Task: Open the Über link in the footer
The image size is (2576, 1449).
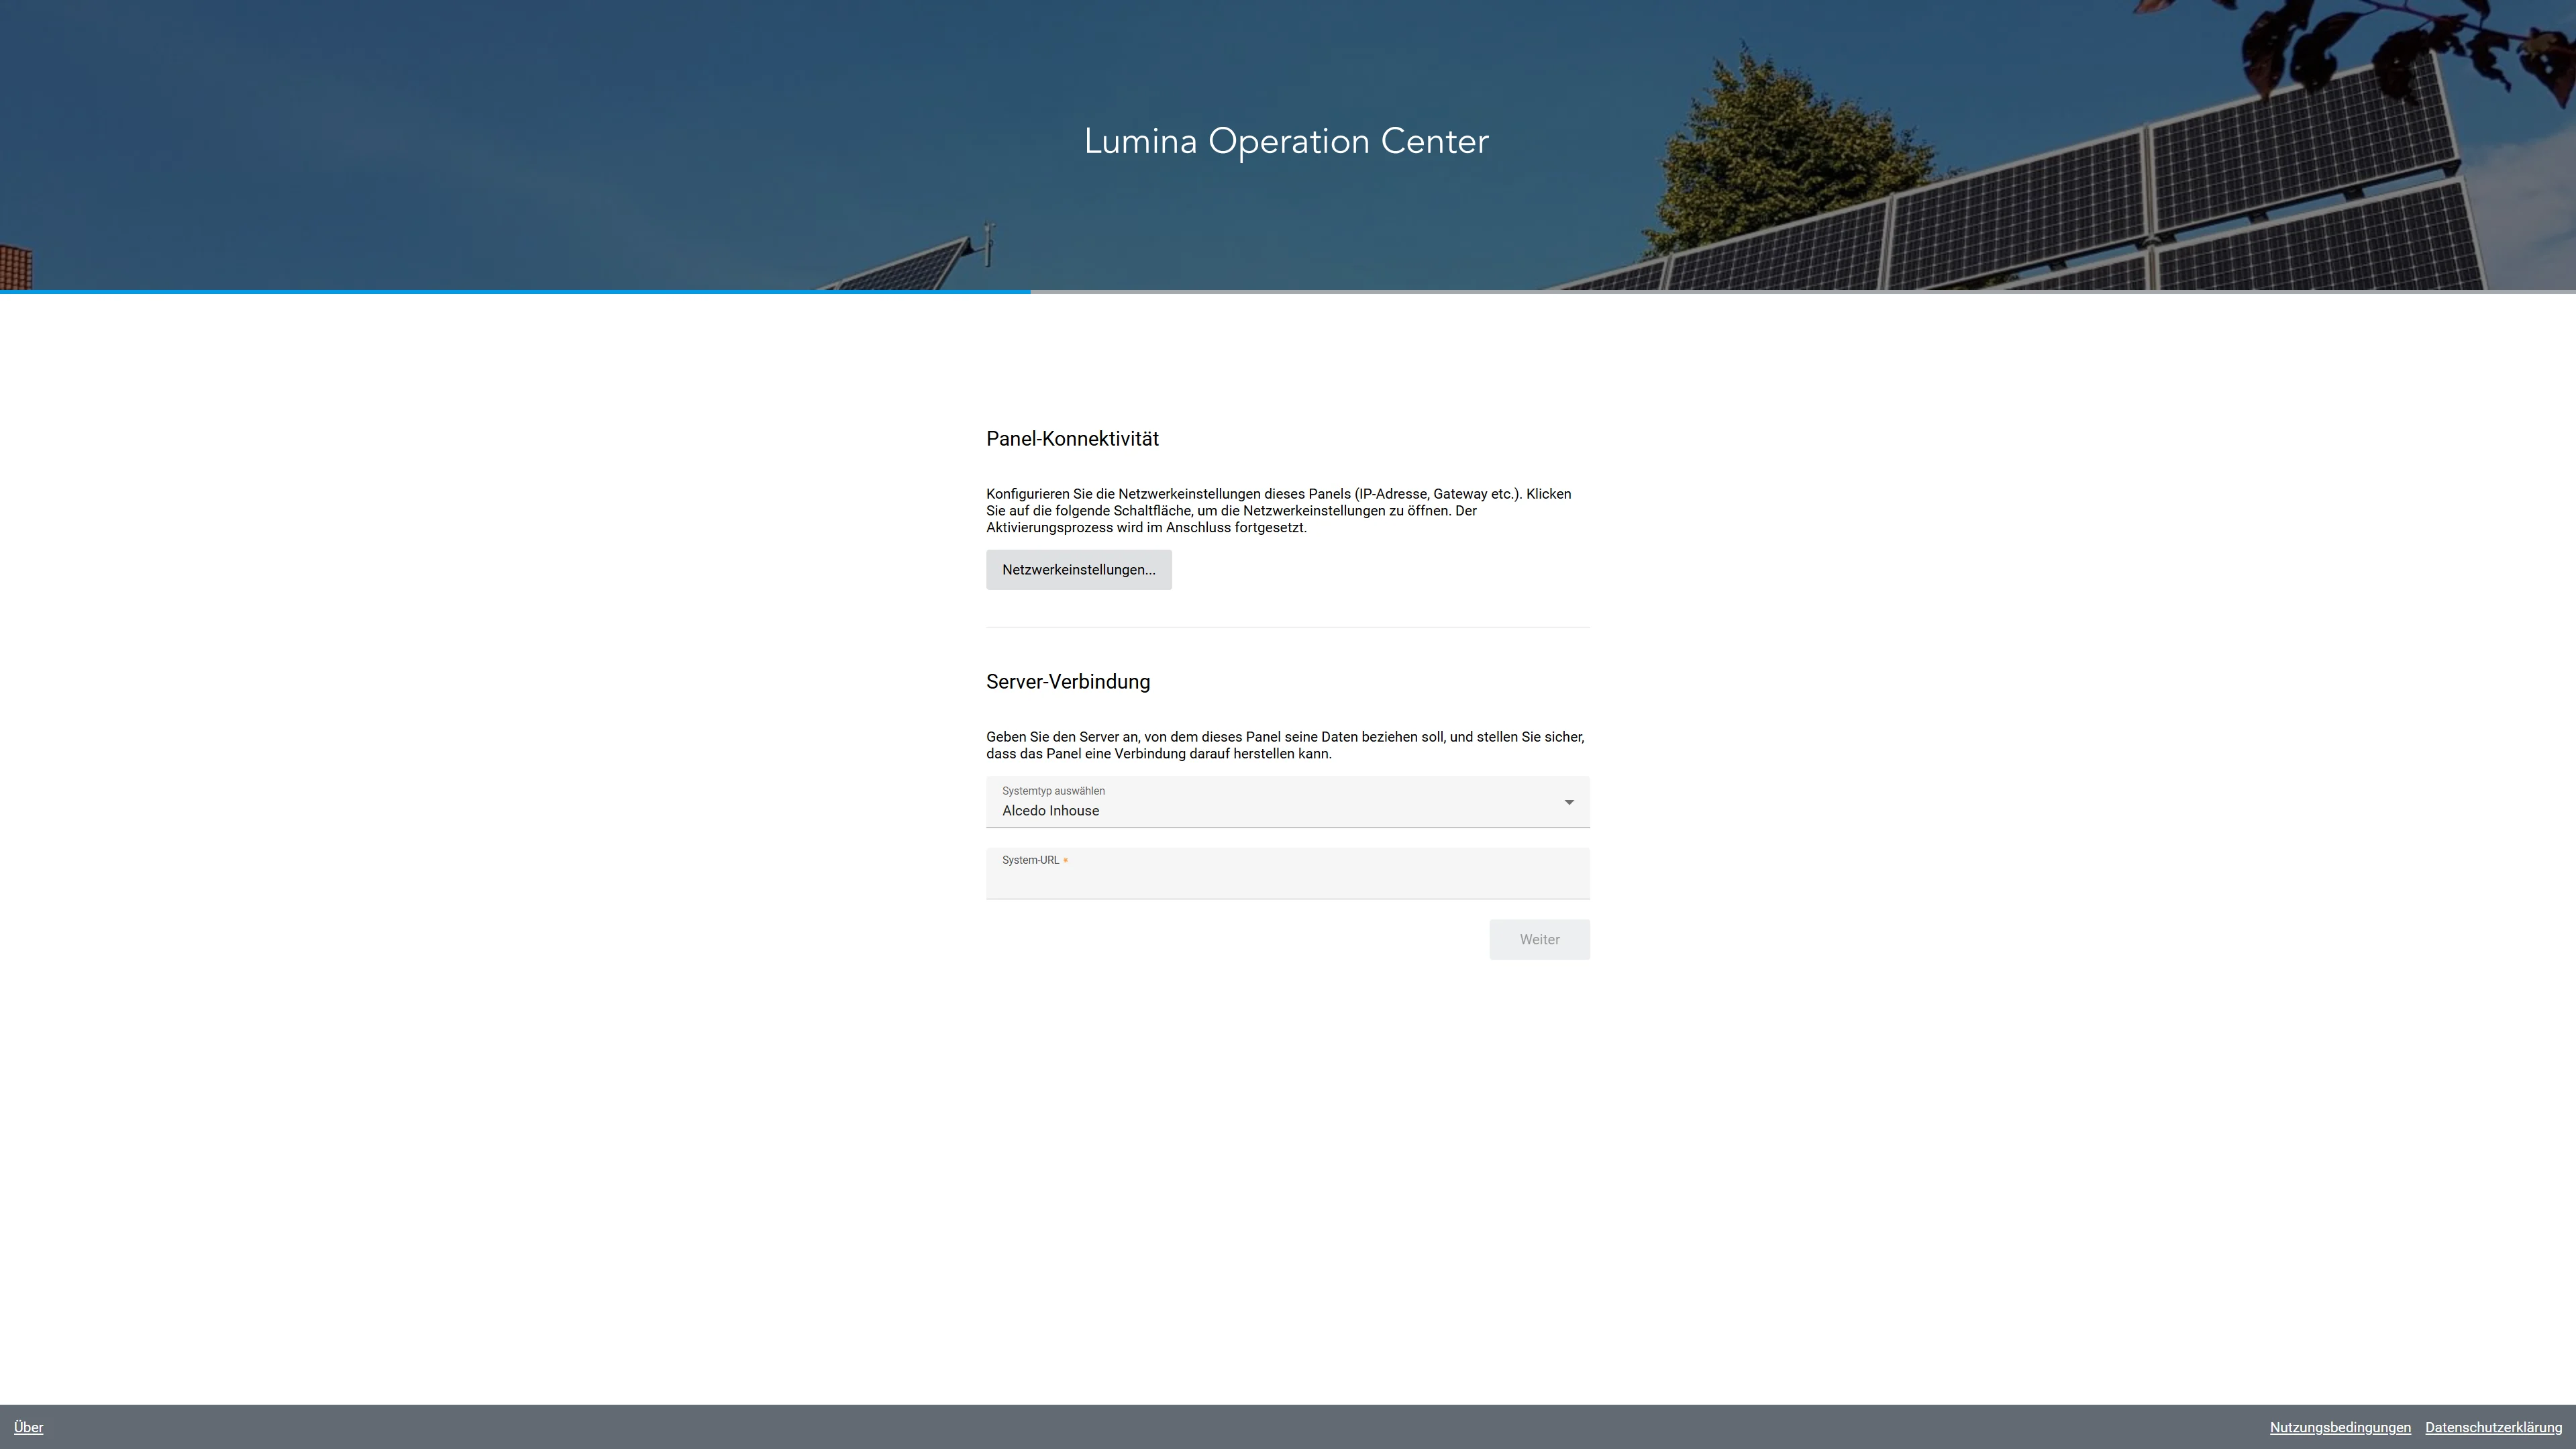Action: coord(28,1427)
